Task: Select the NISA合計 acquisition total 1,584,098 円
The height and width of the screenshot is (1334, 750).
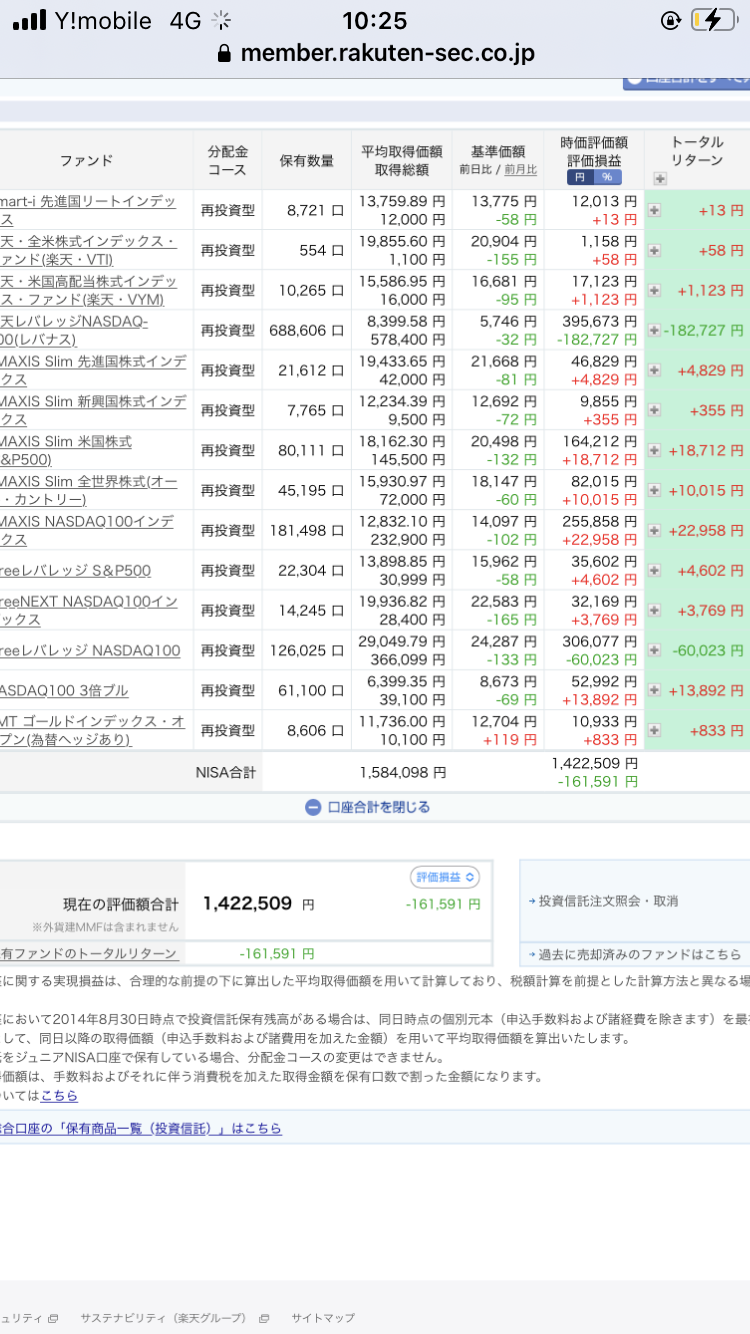Action: coord(403,772)
